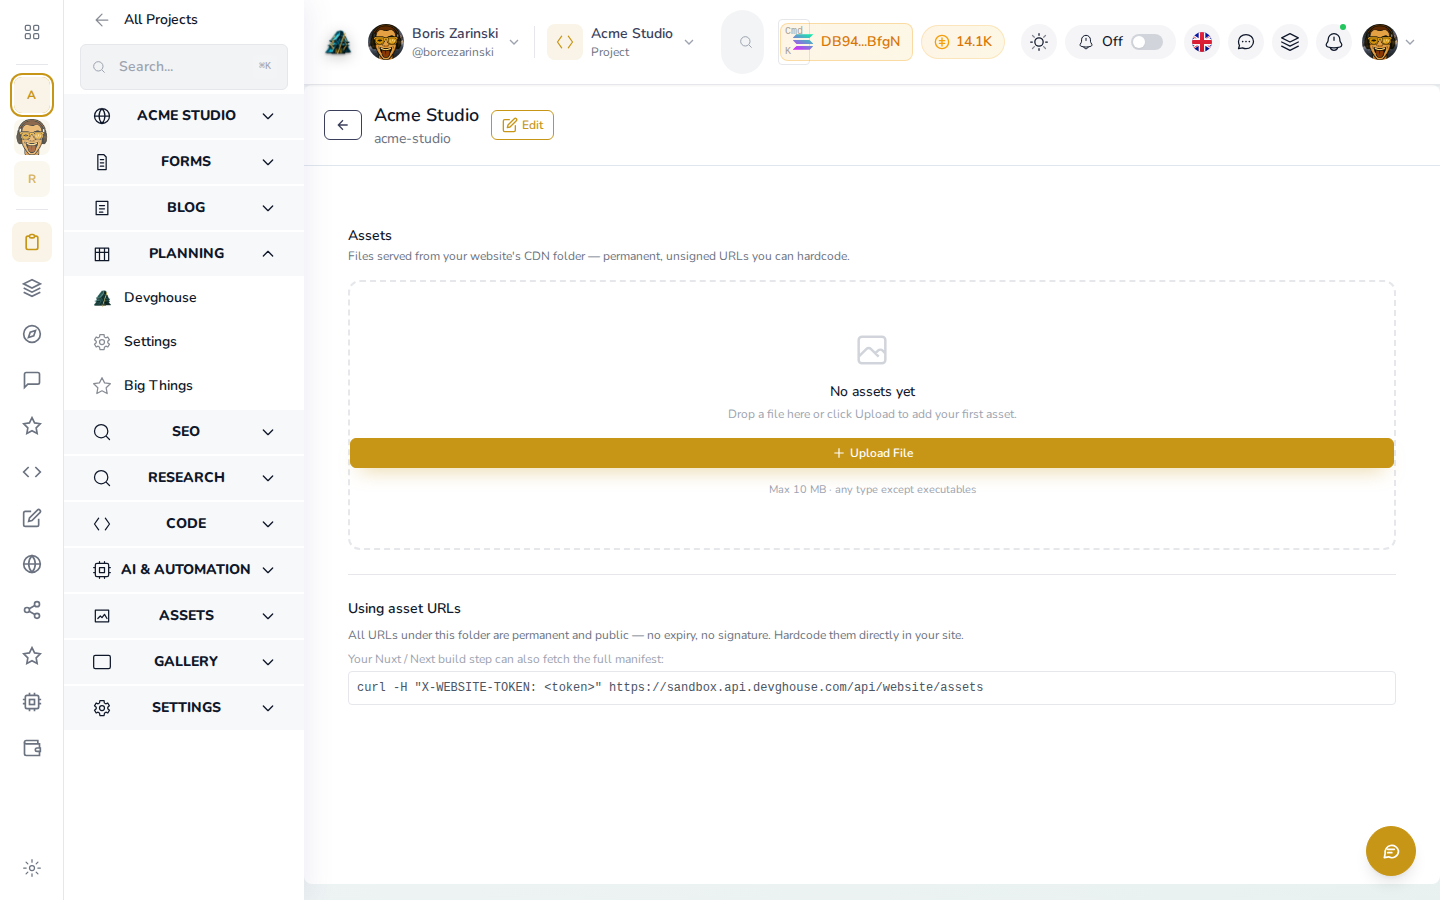Open the top bar search magnifier

click(x=745, y=42)
